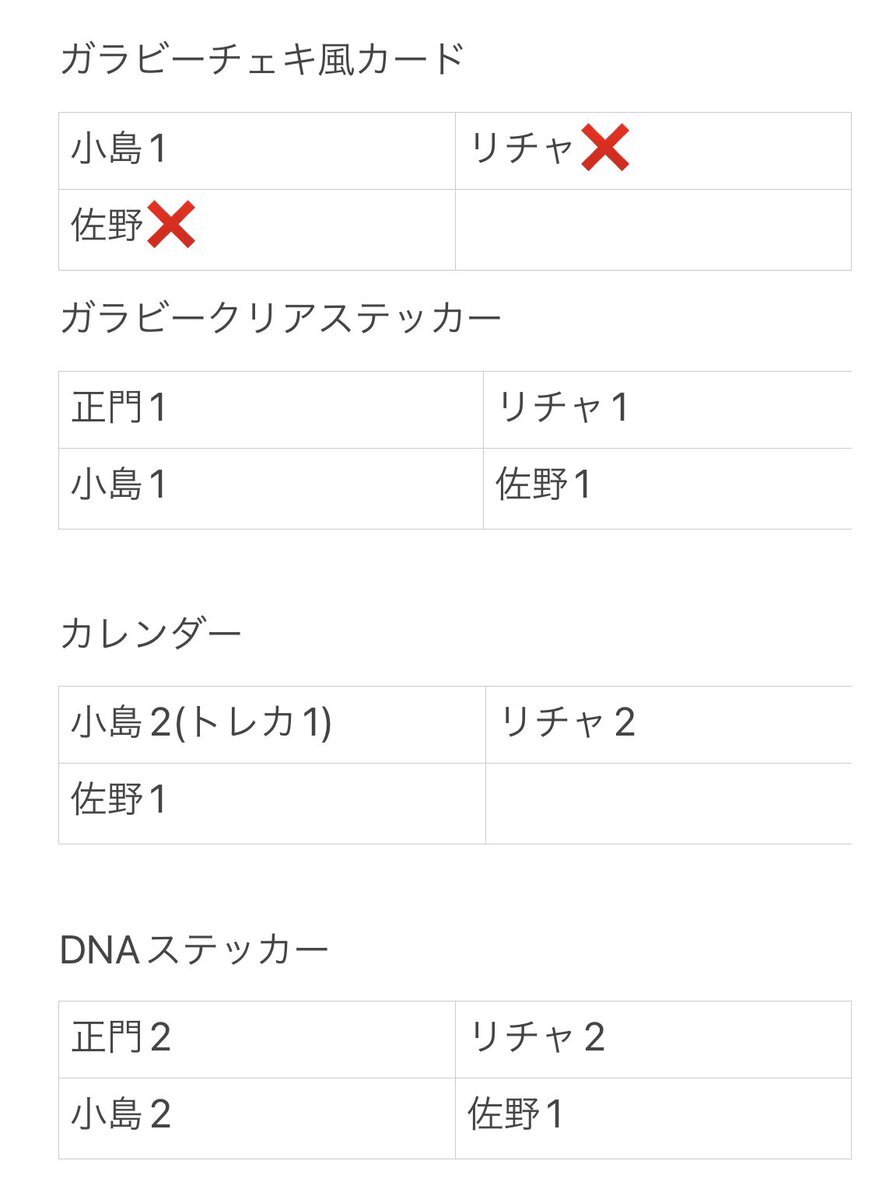Select the 正門2 cell in DNAステッカー
This screenshot has width=879, height=1199.
[257, 1040]
